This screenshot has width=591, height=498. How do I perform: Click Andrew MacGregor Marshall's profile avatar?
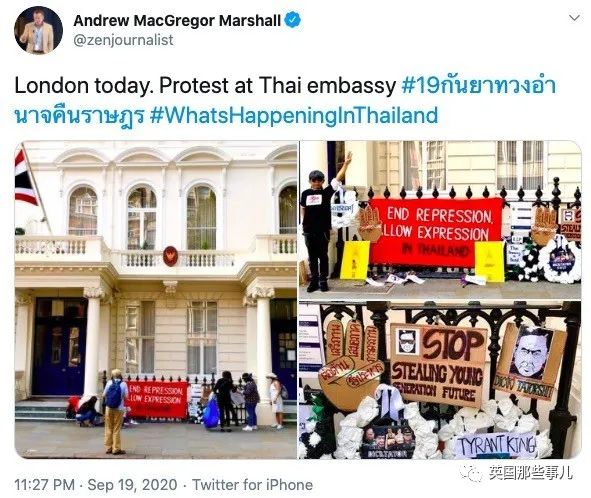pos(38,30)
